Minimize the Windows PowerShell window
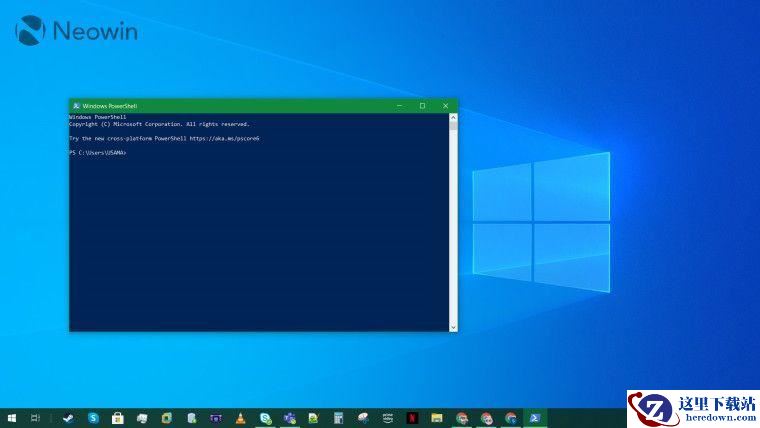Viewport: 760px width, 428px height. pos(400,105)
